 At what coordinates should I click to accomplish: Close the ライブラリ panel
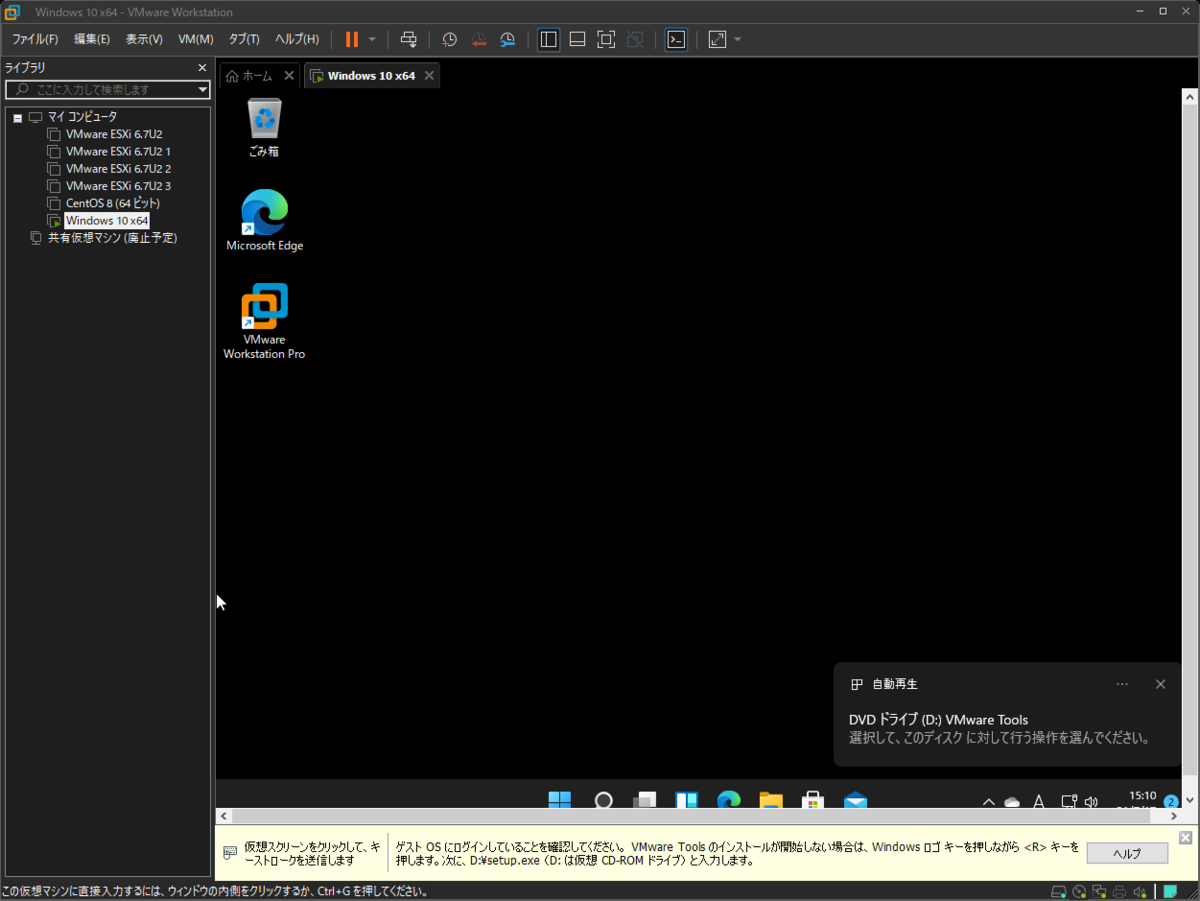(x=202, y=68)
